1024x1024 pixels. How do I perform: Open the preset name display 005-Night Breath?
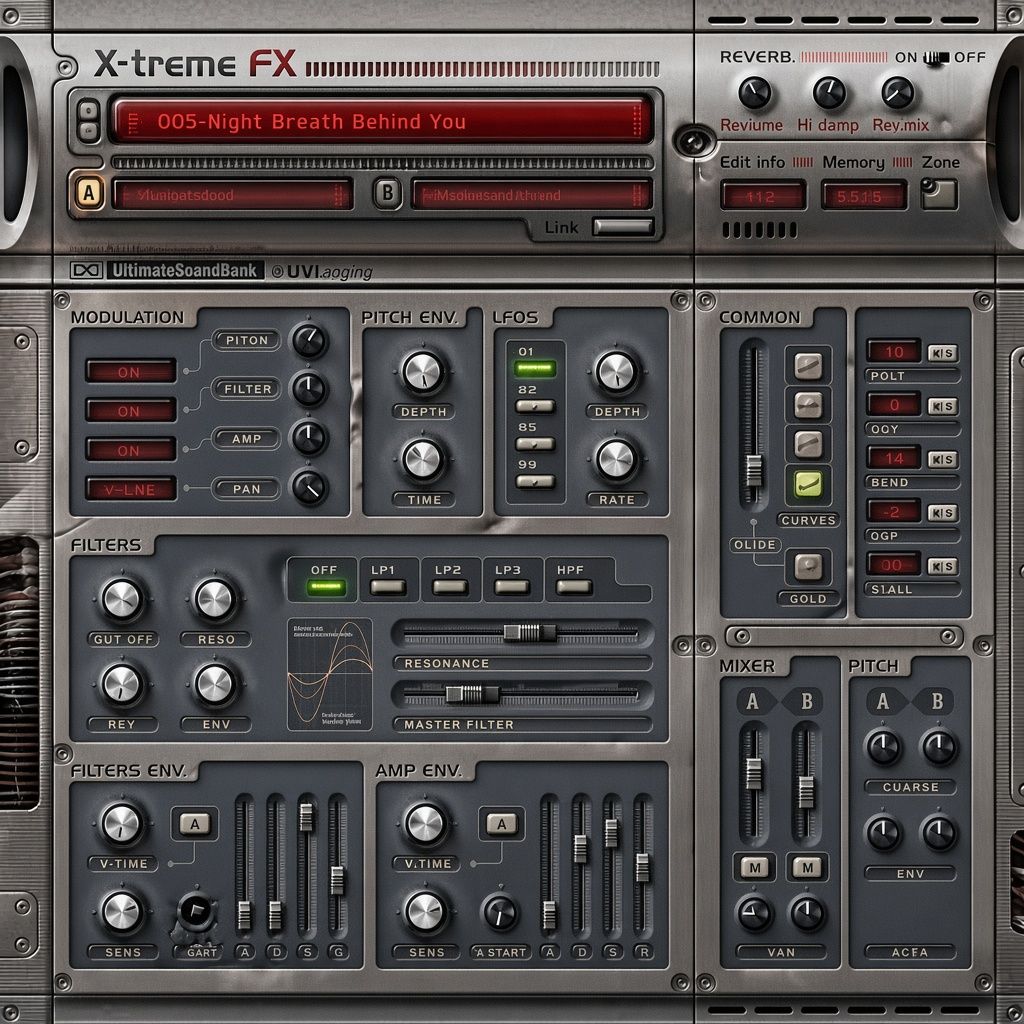tap(383, 121)
